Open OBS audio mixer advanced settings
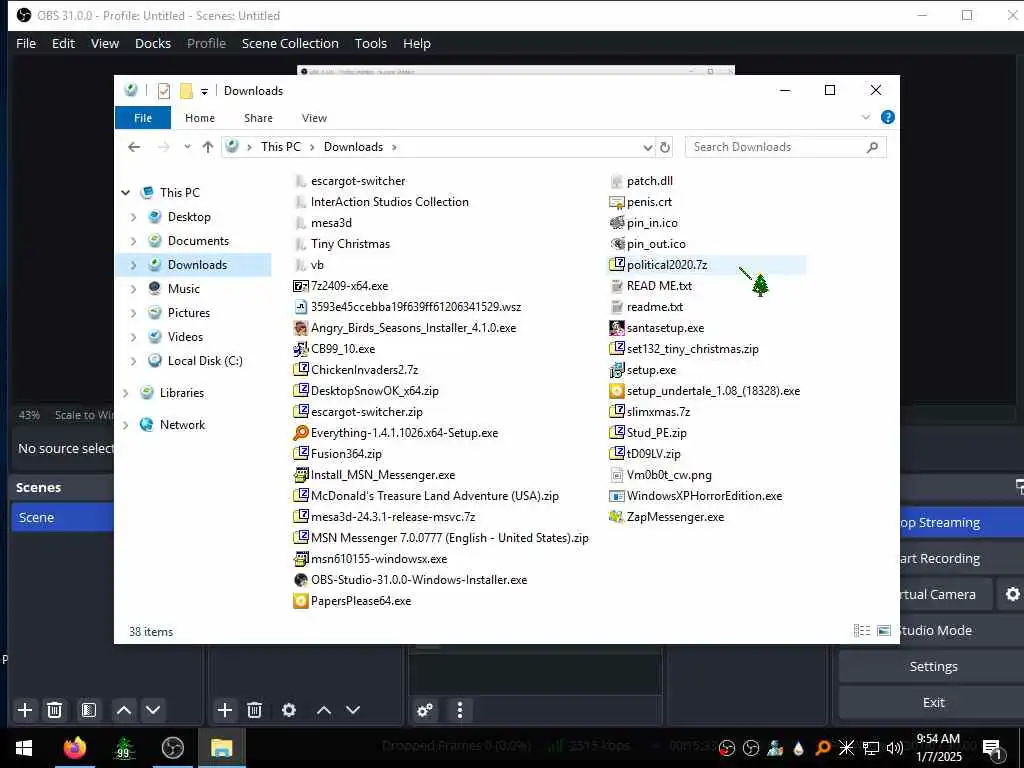 coord(425,710)
